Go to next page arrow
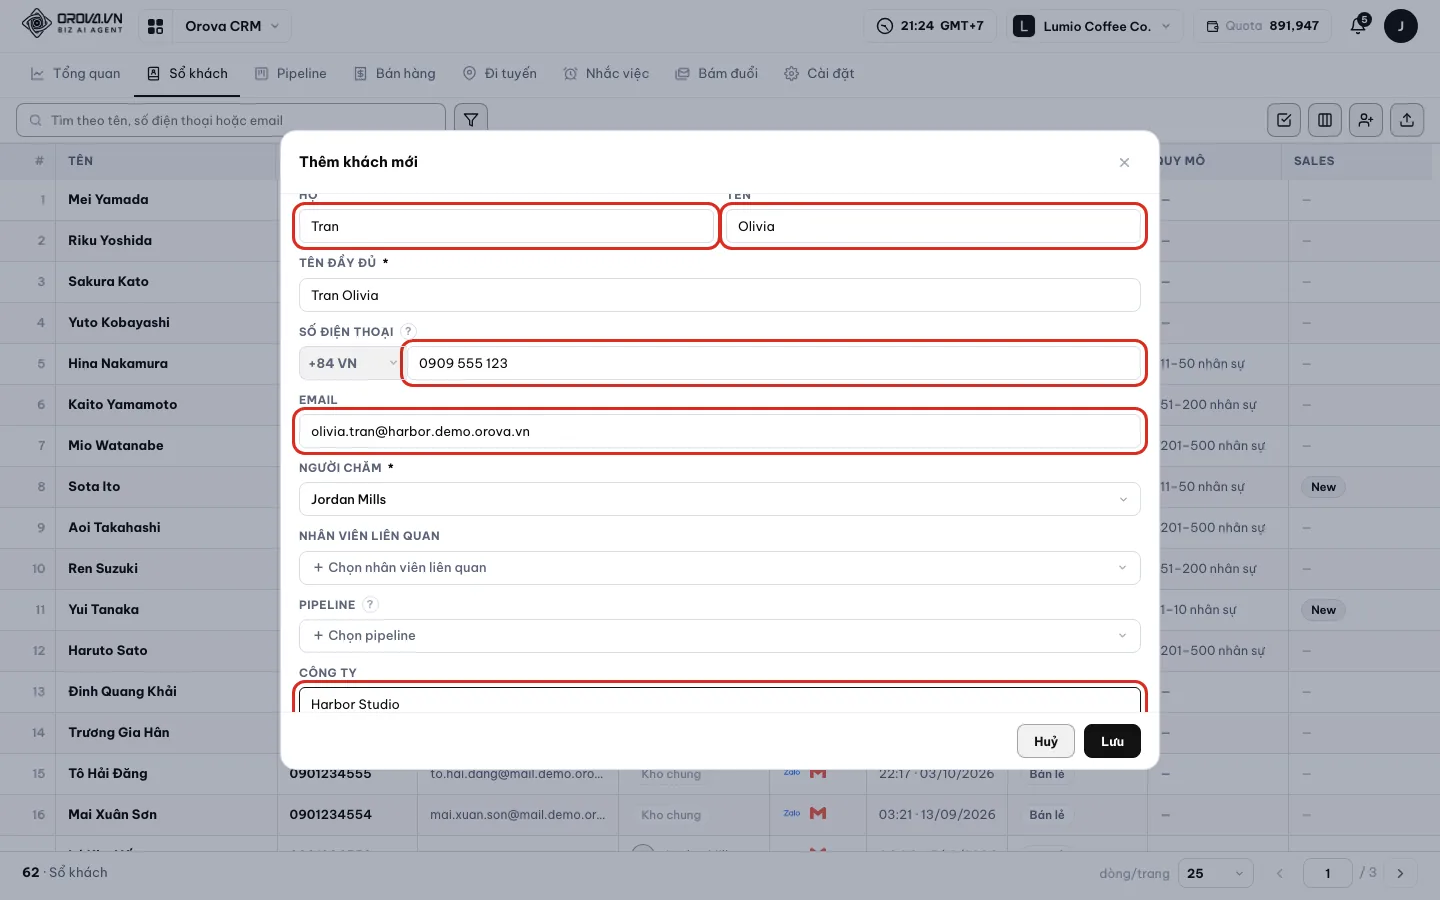This screenshot has height=900, width=1440. tap(1400, 873)
